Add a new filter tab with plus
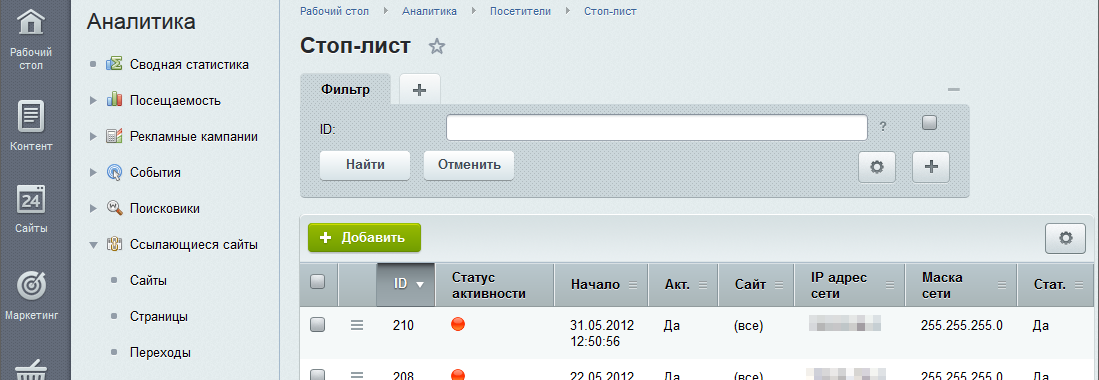 (419, 90)
